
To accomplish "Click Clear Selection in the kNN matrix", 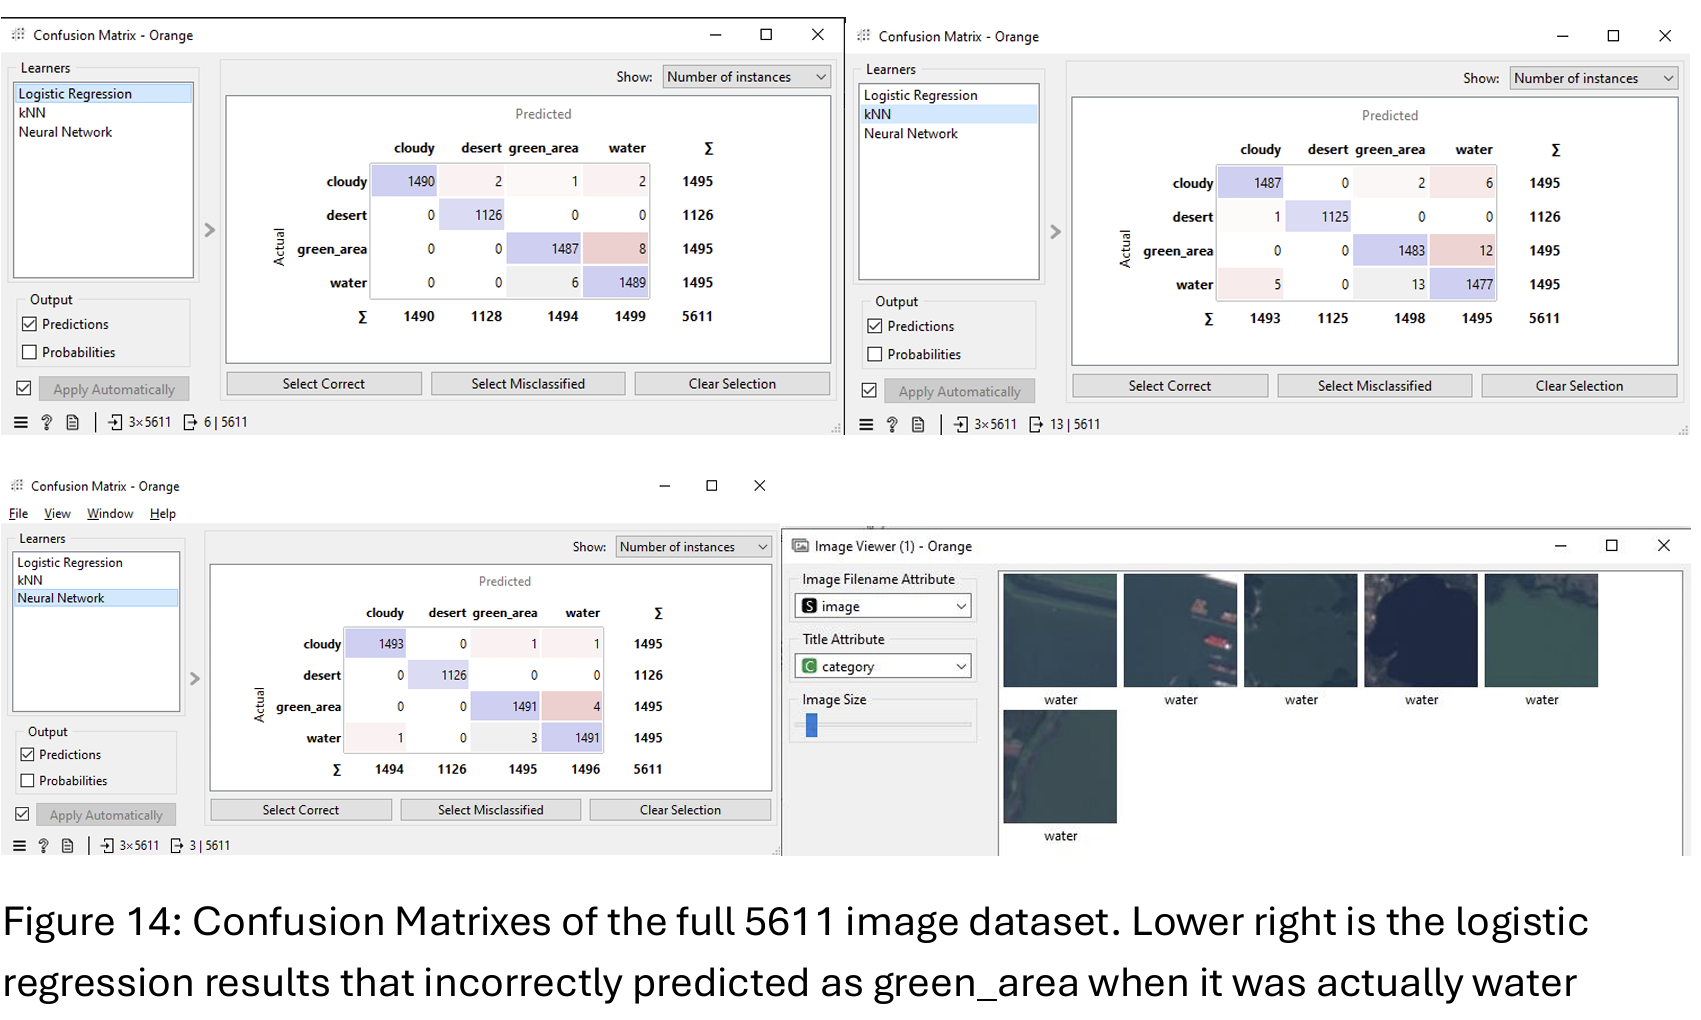I will click(1578, 385).
